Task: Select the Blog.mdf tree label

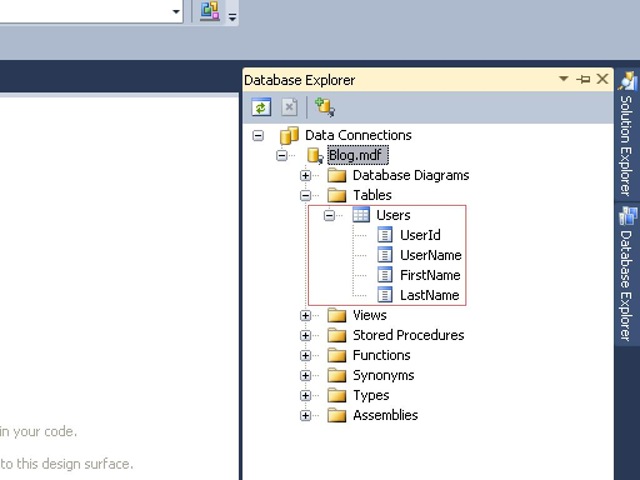Action: pos(358,156)
